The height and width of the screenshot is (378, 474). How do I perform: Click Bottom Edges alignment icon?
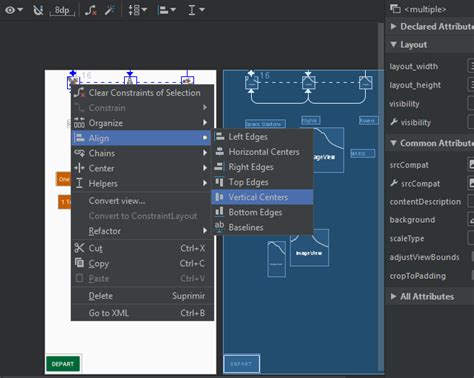(219, 212)
